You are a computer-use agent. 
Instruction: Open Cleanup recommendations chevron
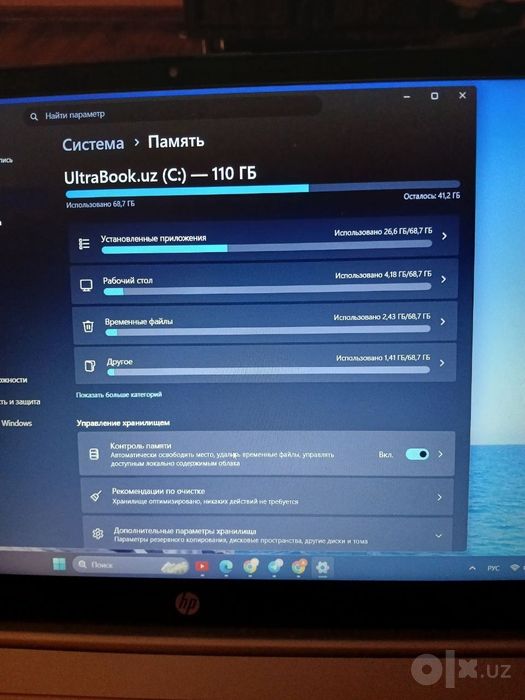[x=439, y=497]
